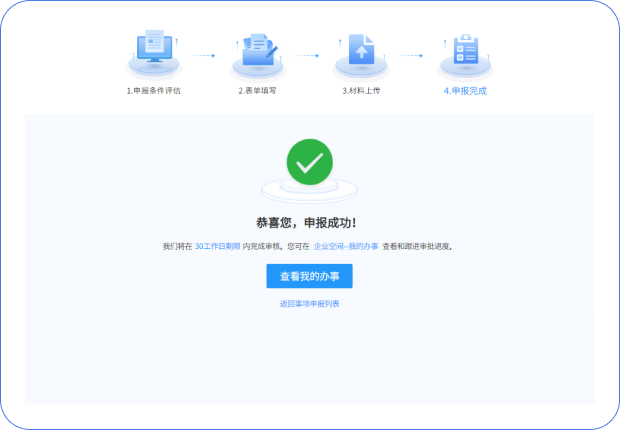Viewport: 620px width, 430px height.
Task: Open the 企业空间--我的办事 link
Action: pyautogui.click(x=346, y=246)
